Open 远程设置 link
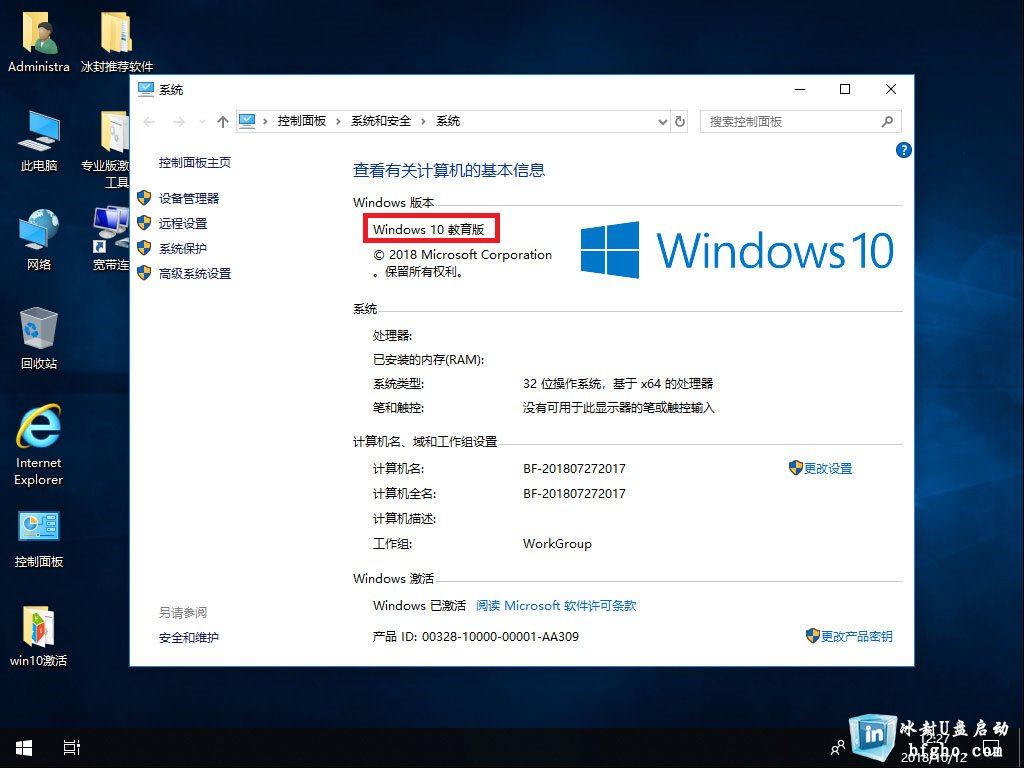This screenshot has width=1024, height=768. pos(183,223)
